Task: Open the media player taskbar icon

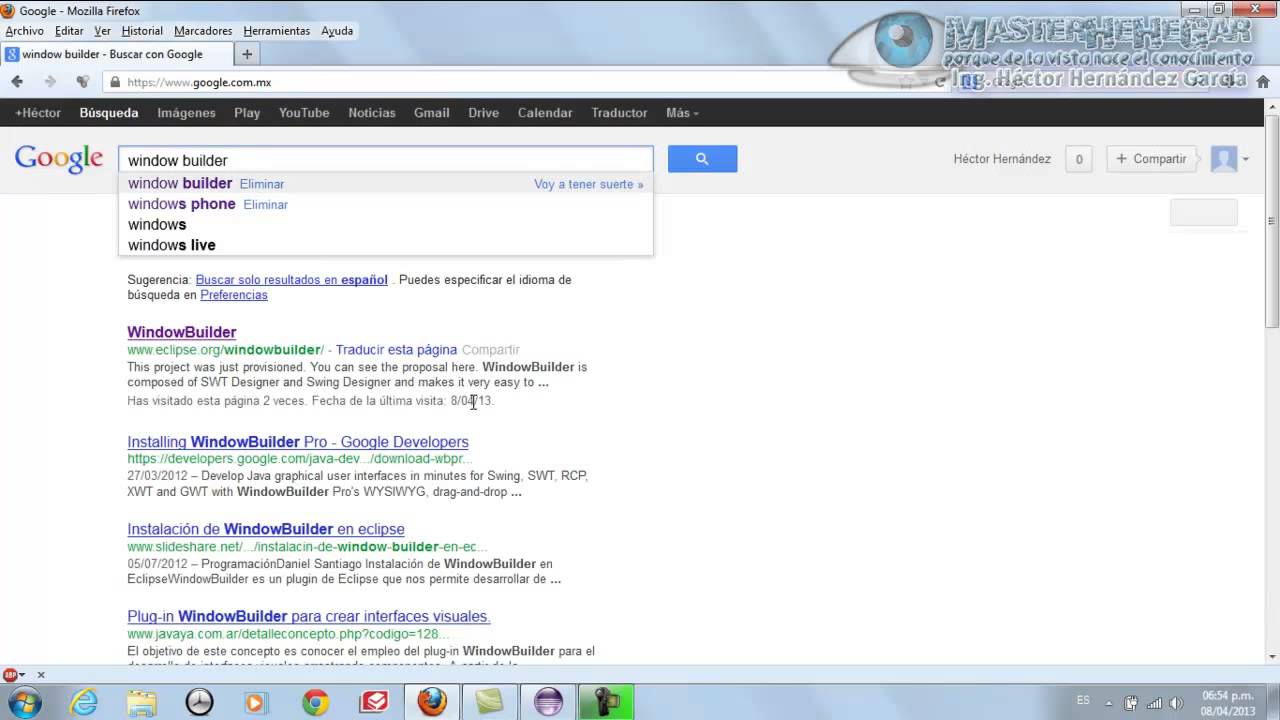Action: (x=255, y=703)
